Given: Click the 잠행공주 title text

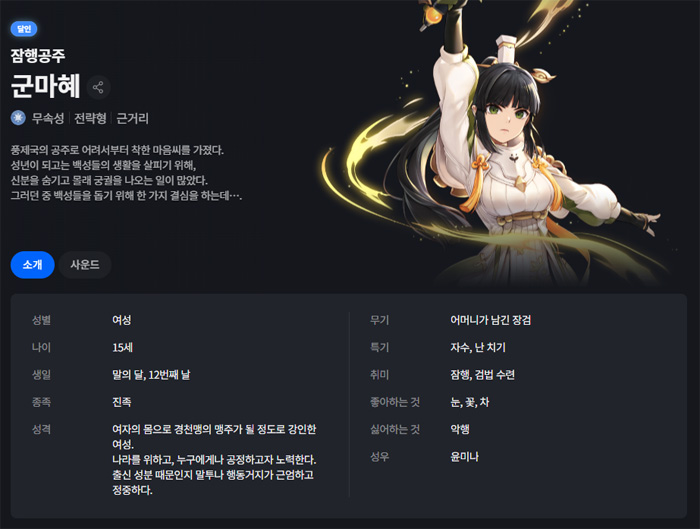Looking at the screenshot, I should click(x=38, y=55).
